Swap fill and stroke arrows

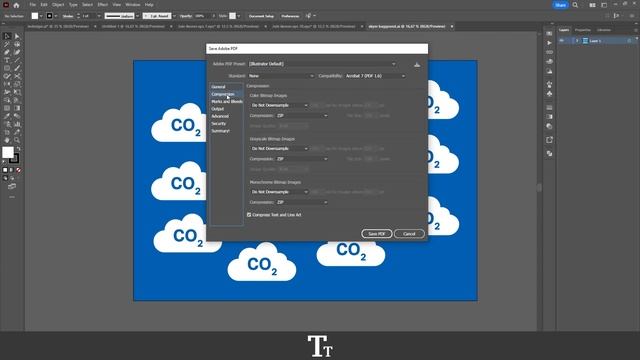point(18,149)
